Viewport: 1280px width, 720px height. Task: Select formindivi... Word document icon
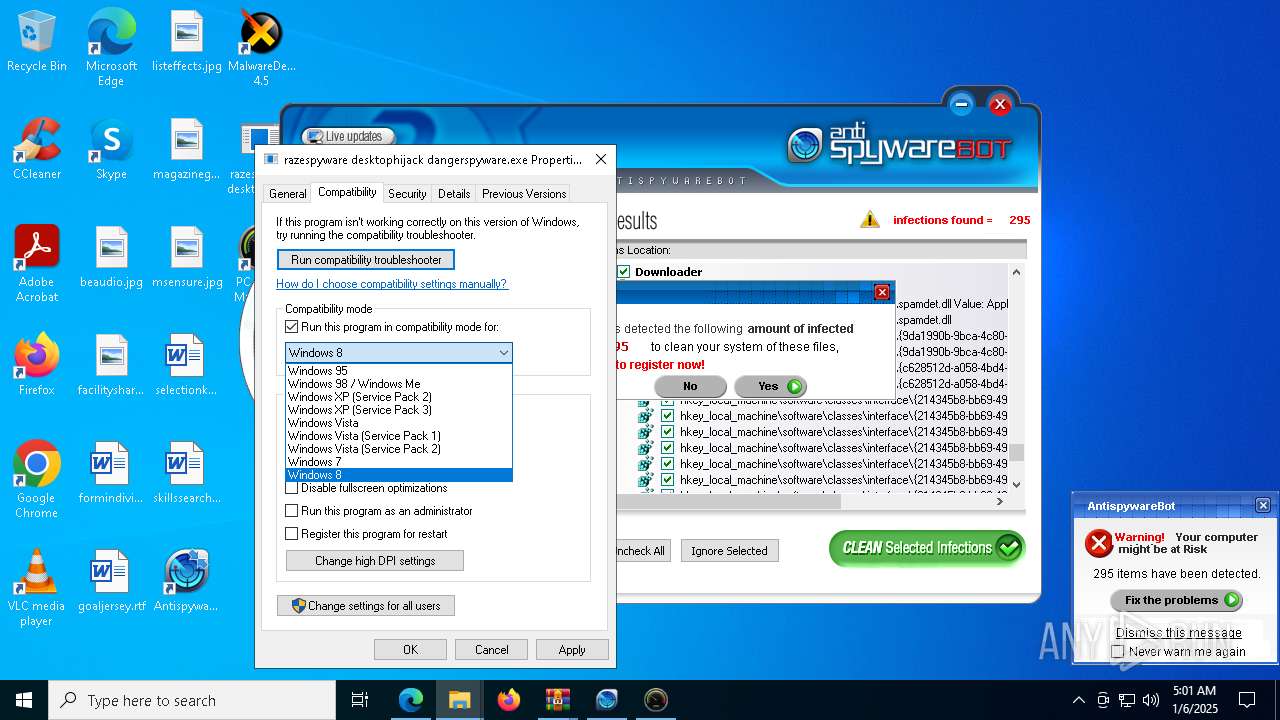(111, 473)
